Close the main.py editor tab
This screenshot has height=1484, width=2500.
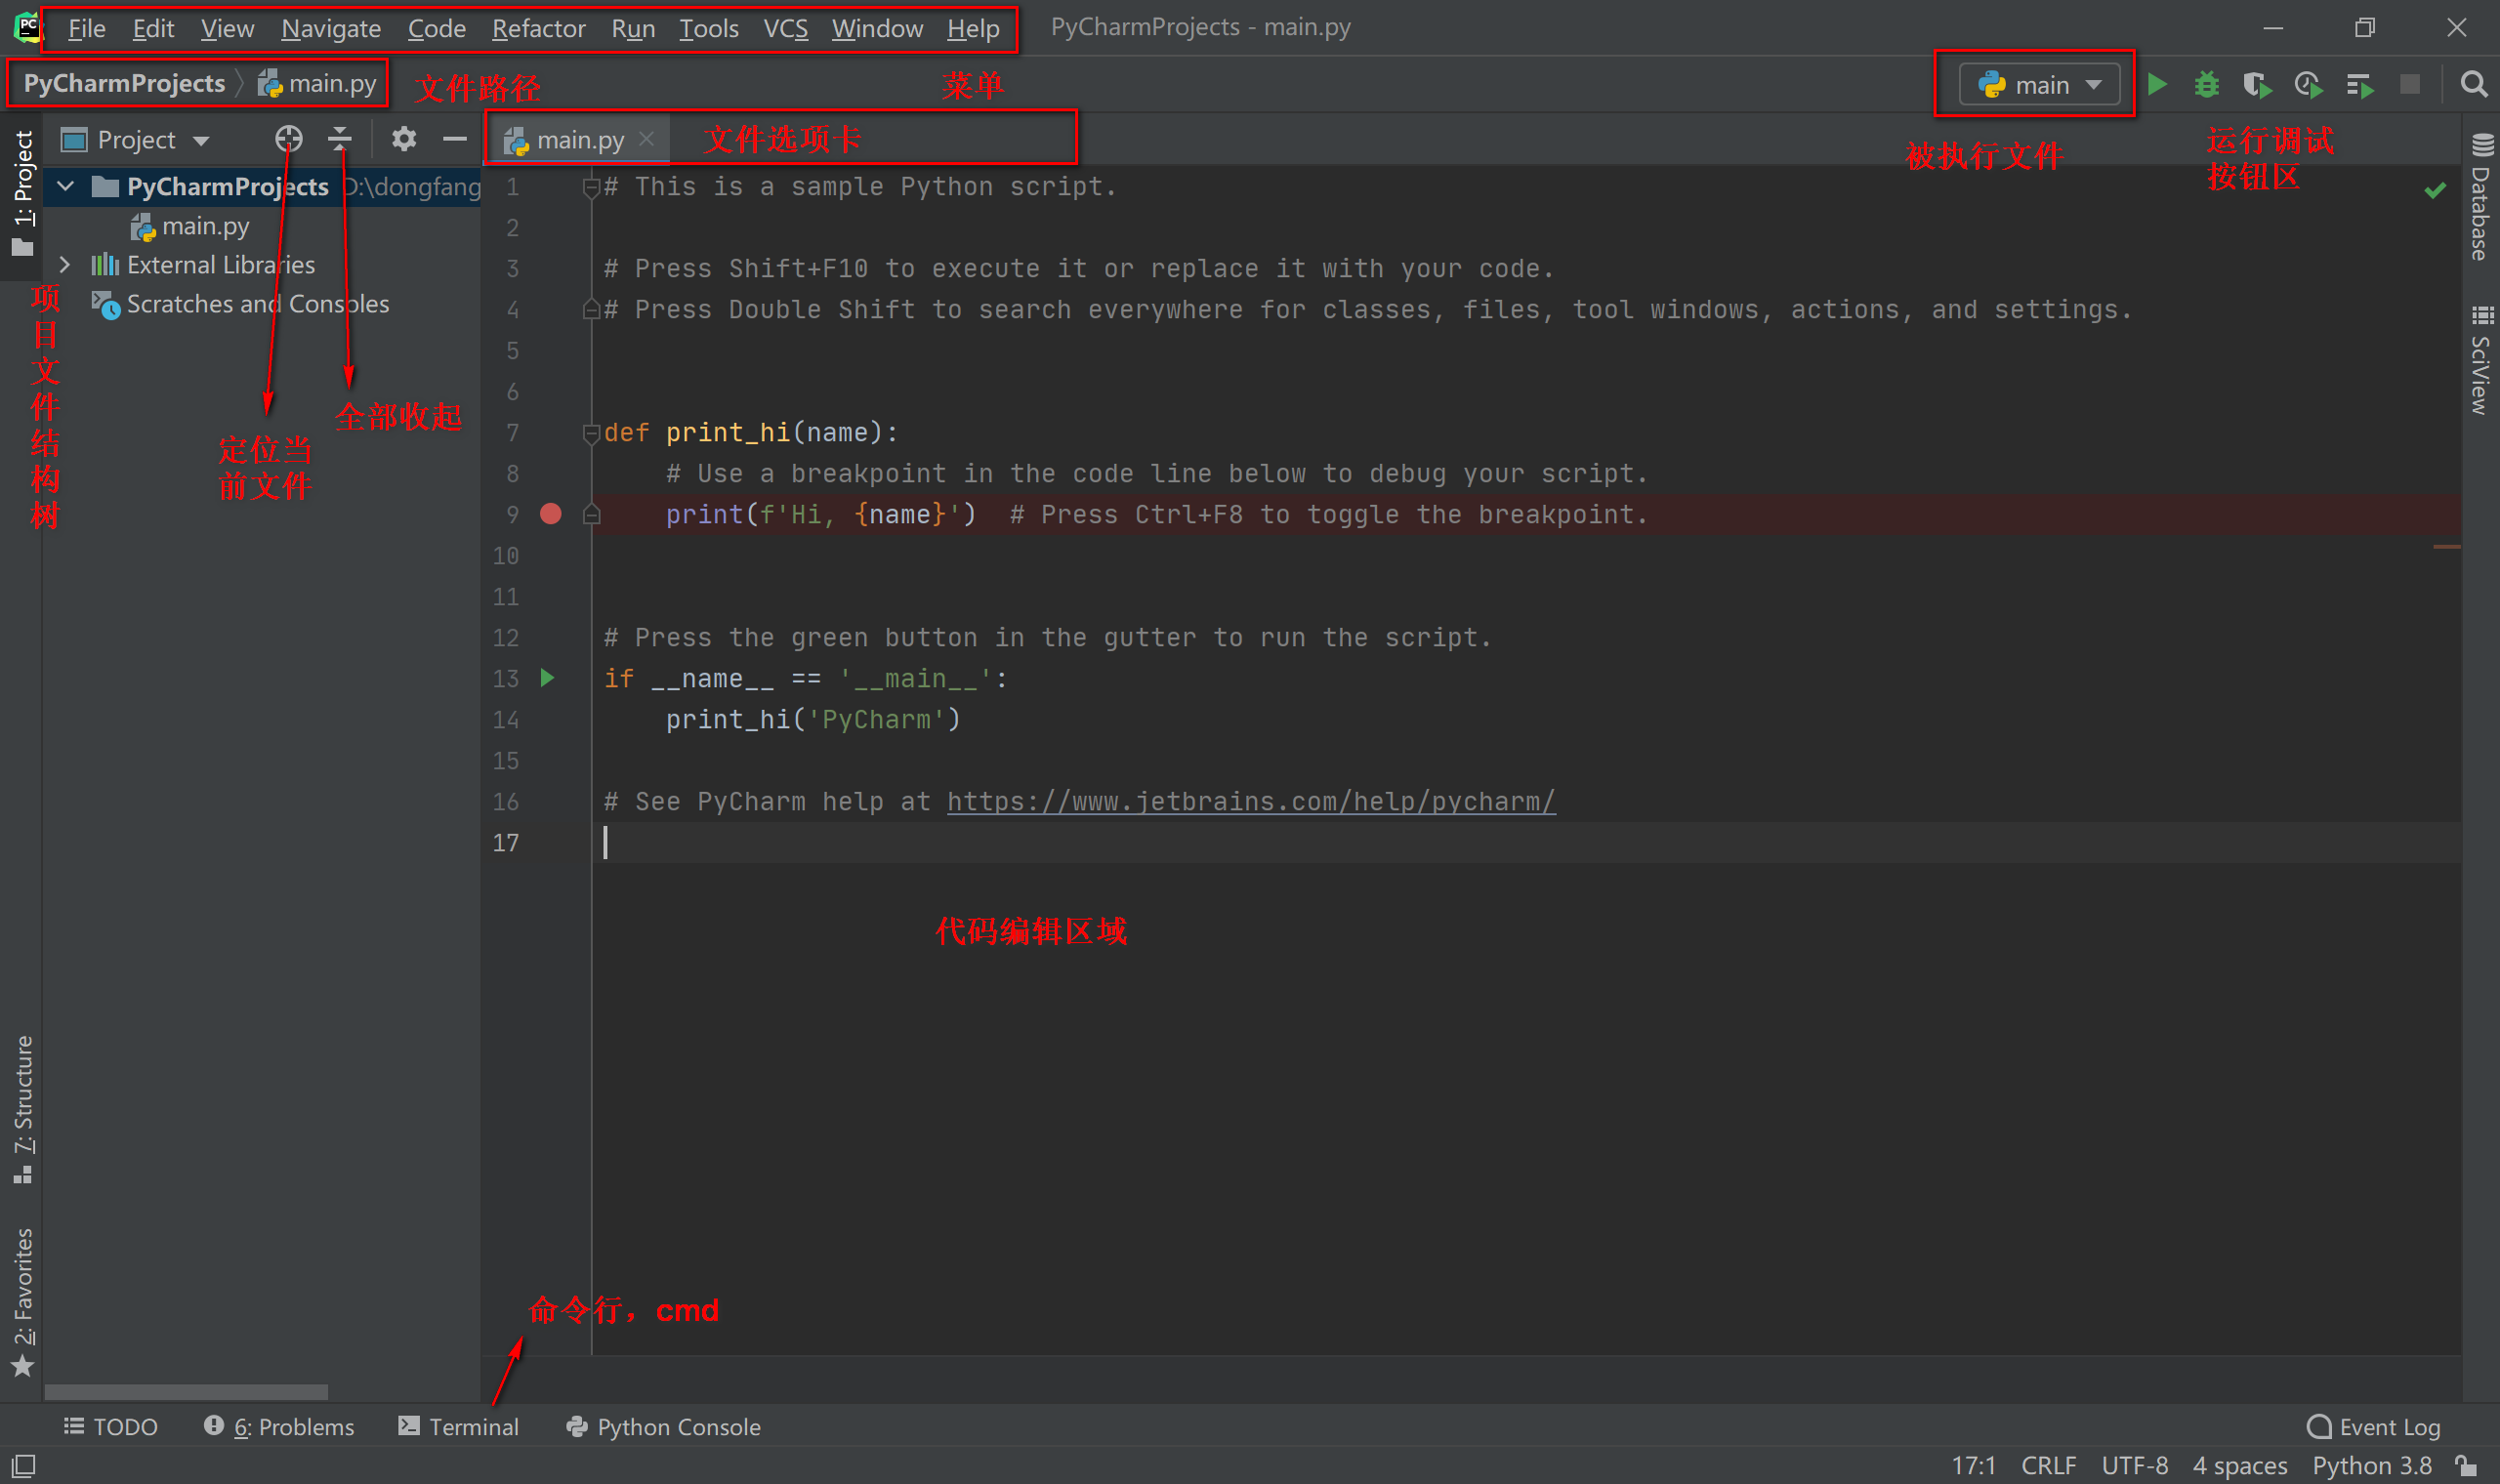point(646,139)
